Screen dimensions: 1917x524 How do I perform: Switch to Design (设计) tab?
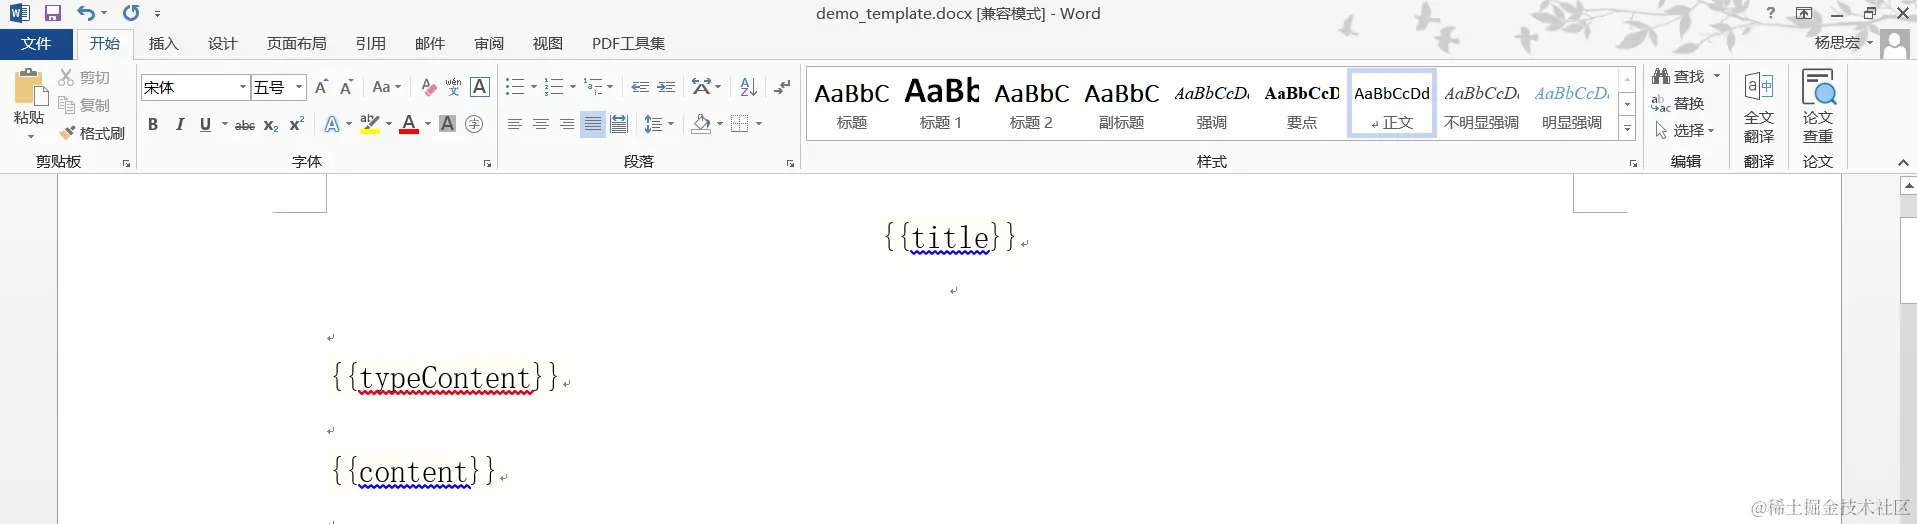(x=222, y=44)
